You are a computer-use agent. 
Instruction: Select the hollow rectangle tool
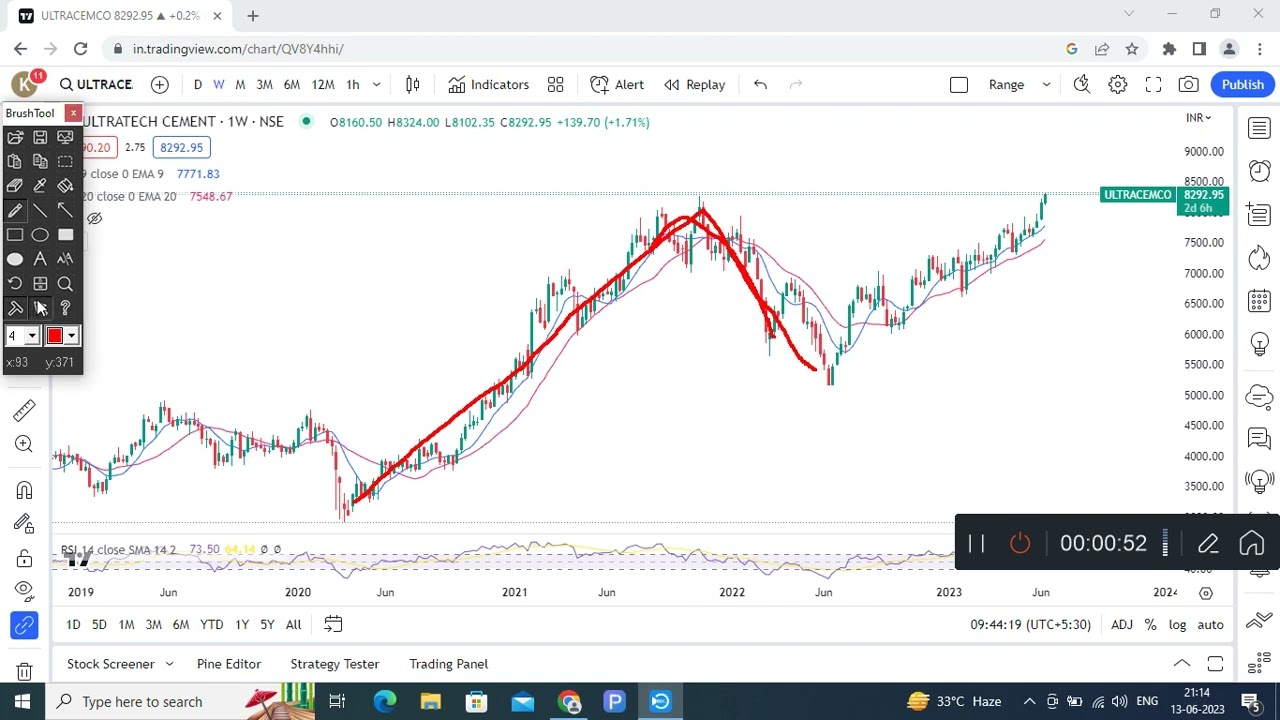[x=15, y=235]
